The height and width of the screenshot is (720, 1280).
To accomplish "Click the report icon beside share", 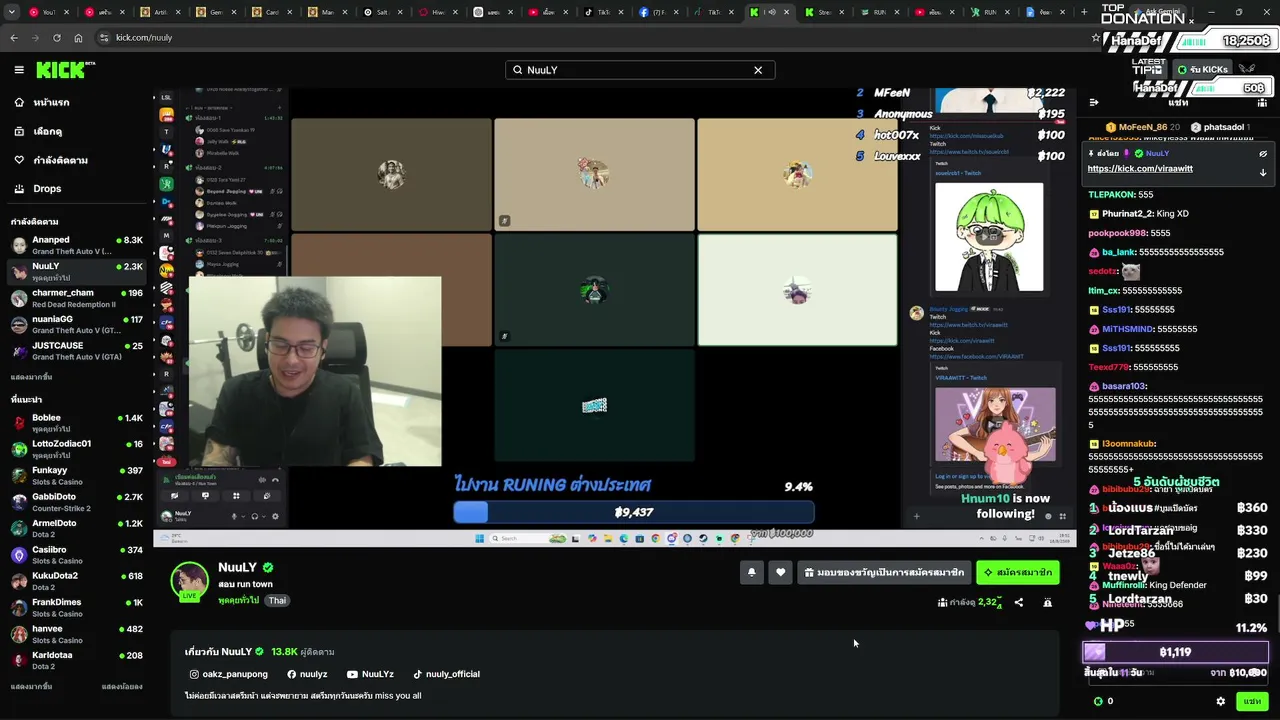I will [1047, 602].
